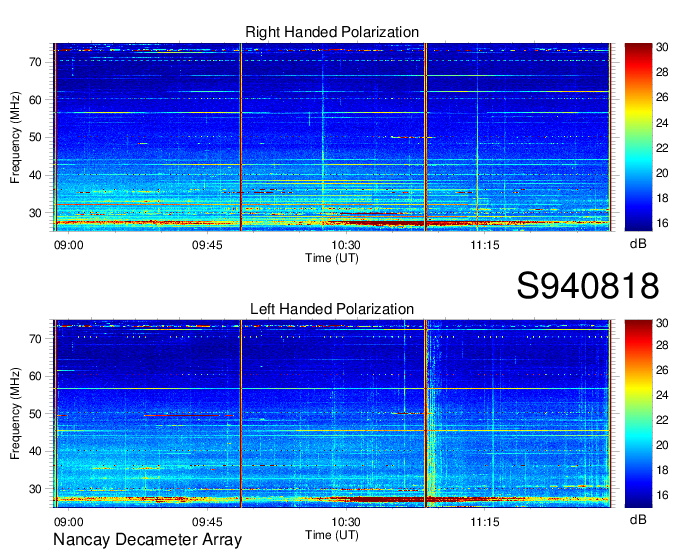
Task: Click inside the Left Handed Polarization spectrogram
Action: pyautogui.click(x=332, y=413)
